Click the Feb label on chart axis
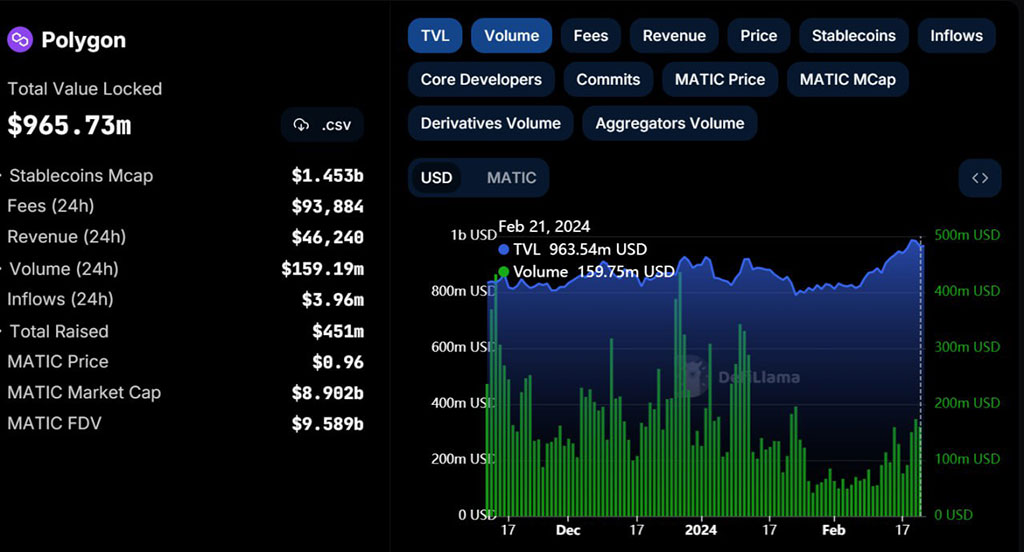Screen dimensions: 1024x552 coord(833,530)
